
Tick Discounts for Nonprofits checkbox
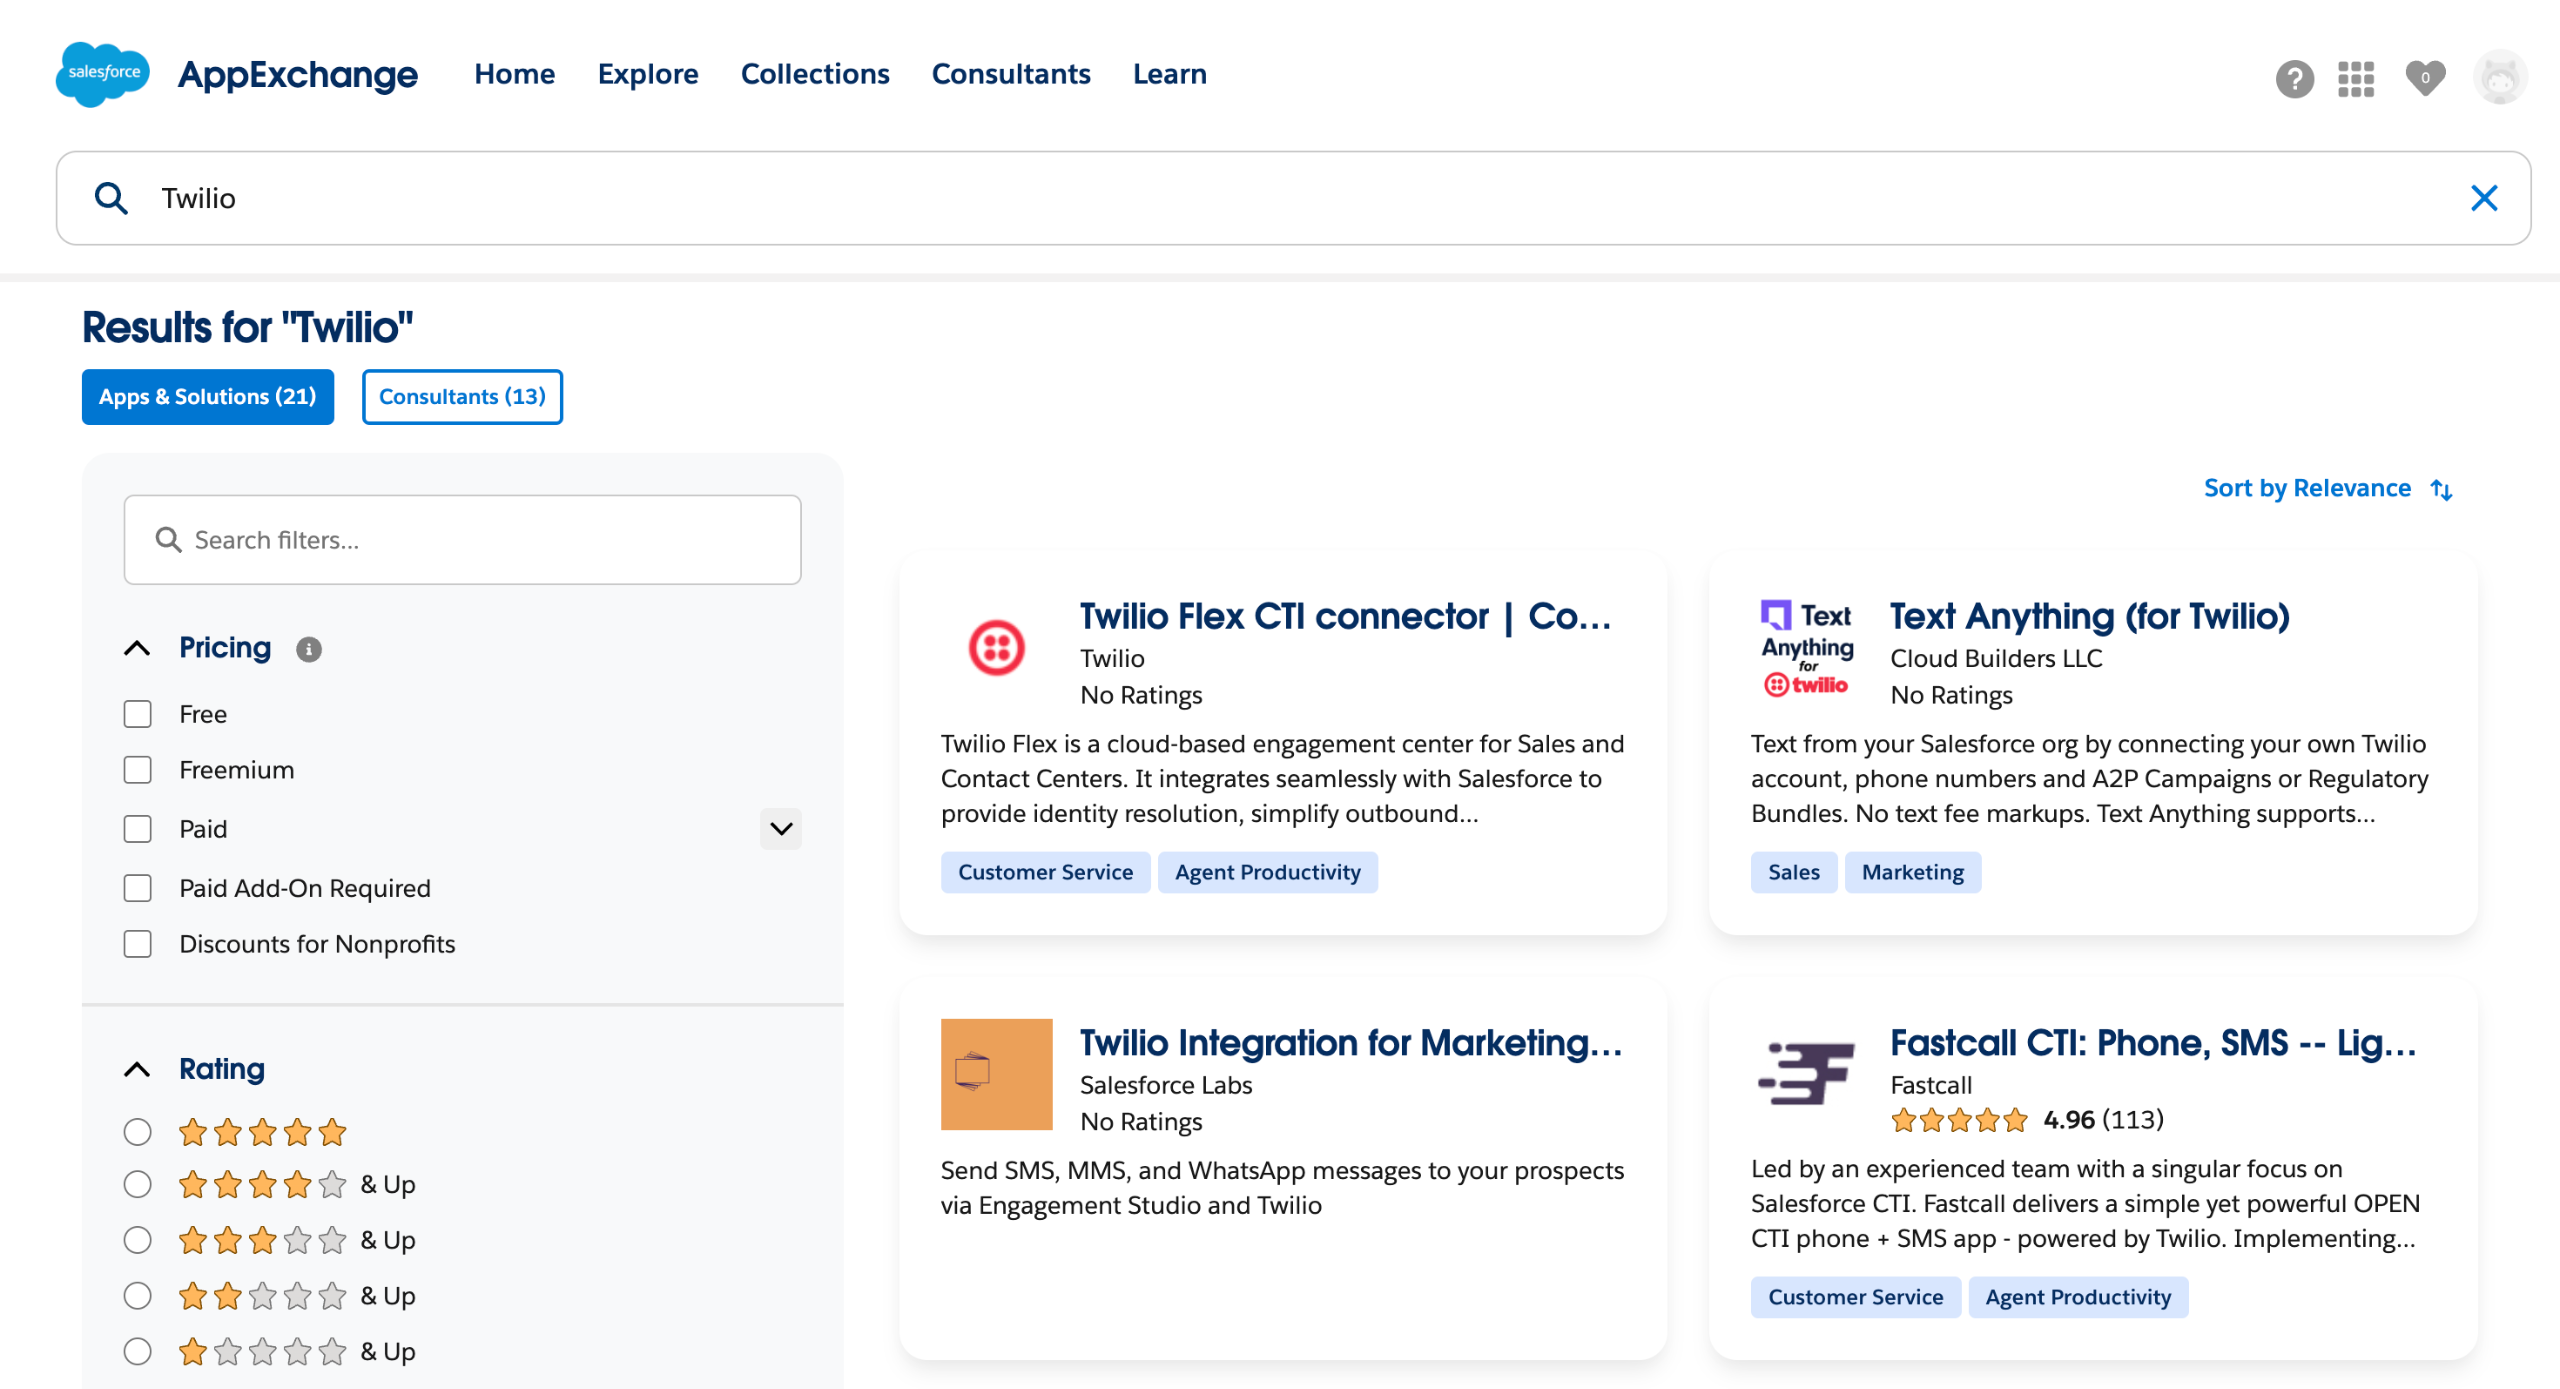(138, 944)
